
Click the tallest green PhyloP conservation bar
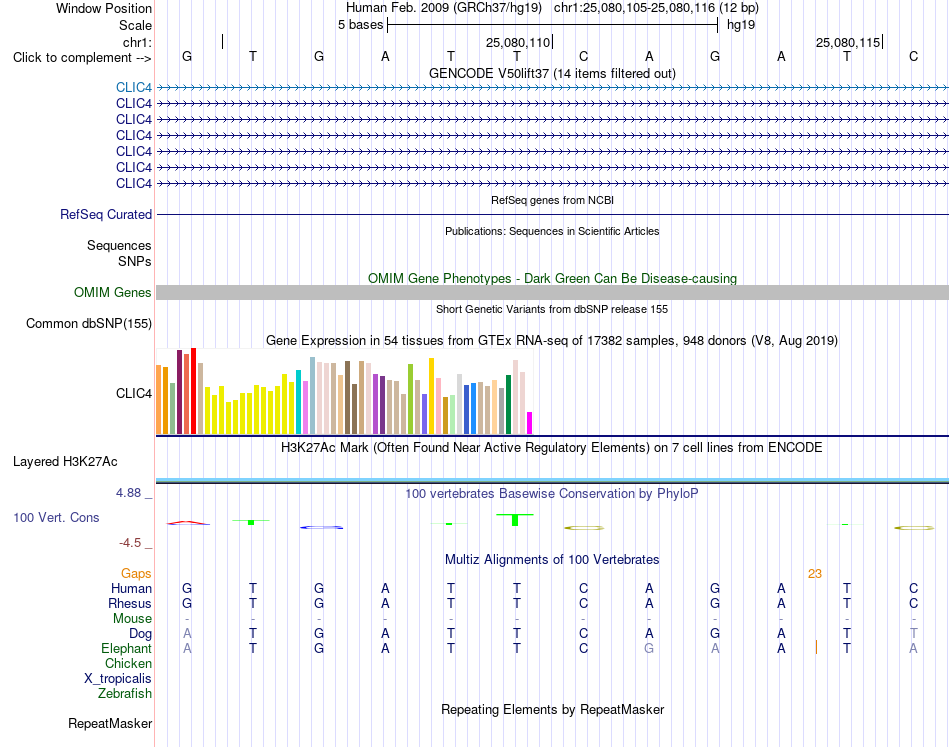pos(515,520)
